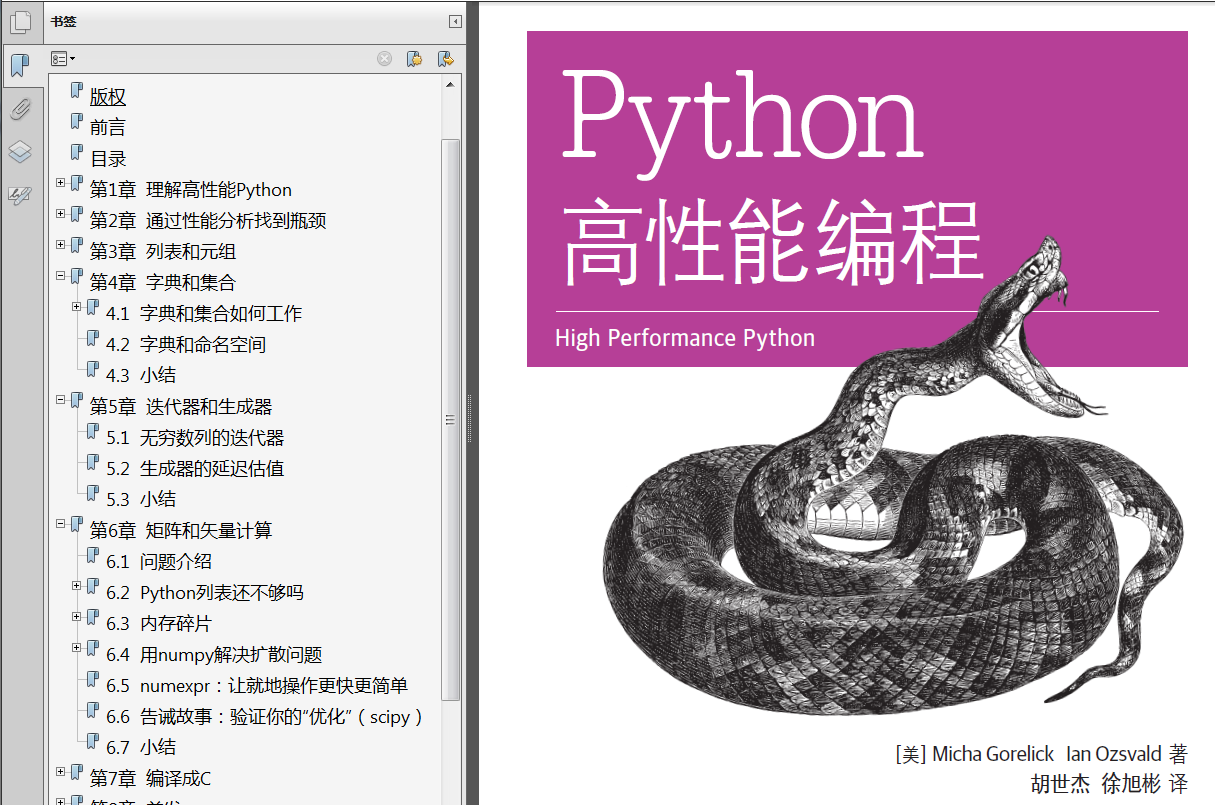Select bookmark 4.2 字典和命名空间
This screenshot has width=1215, height=805.
pyautogui.click(x=186, y=345)
